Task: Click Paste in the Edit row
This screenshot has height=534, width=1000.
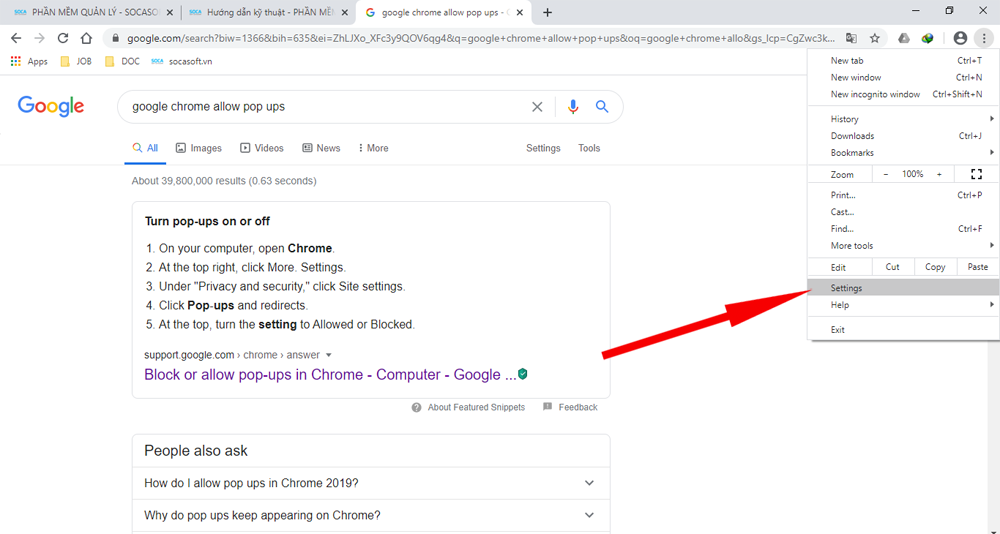Action: click(978, 267)
